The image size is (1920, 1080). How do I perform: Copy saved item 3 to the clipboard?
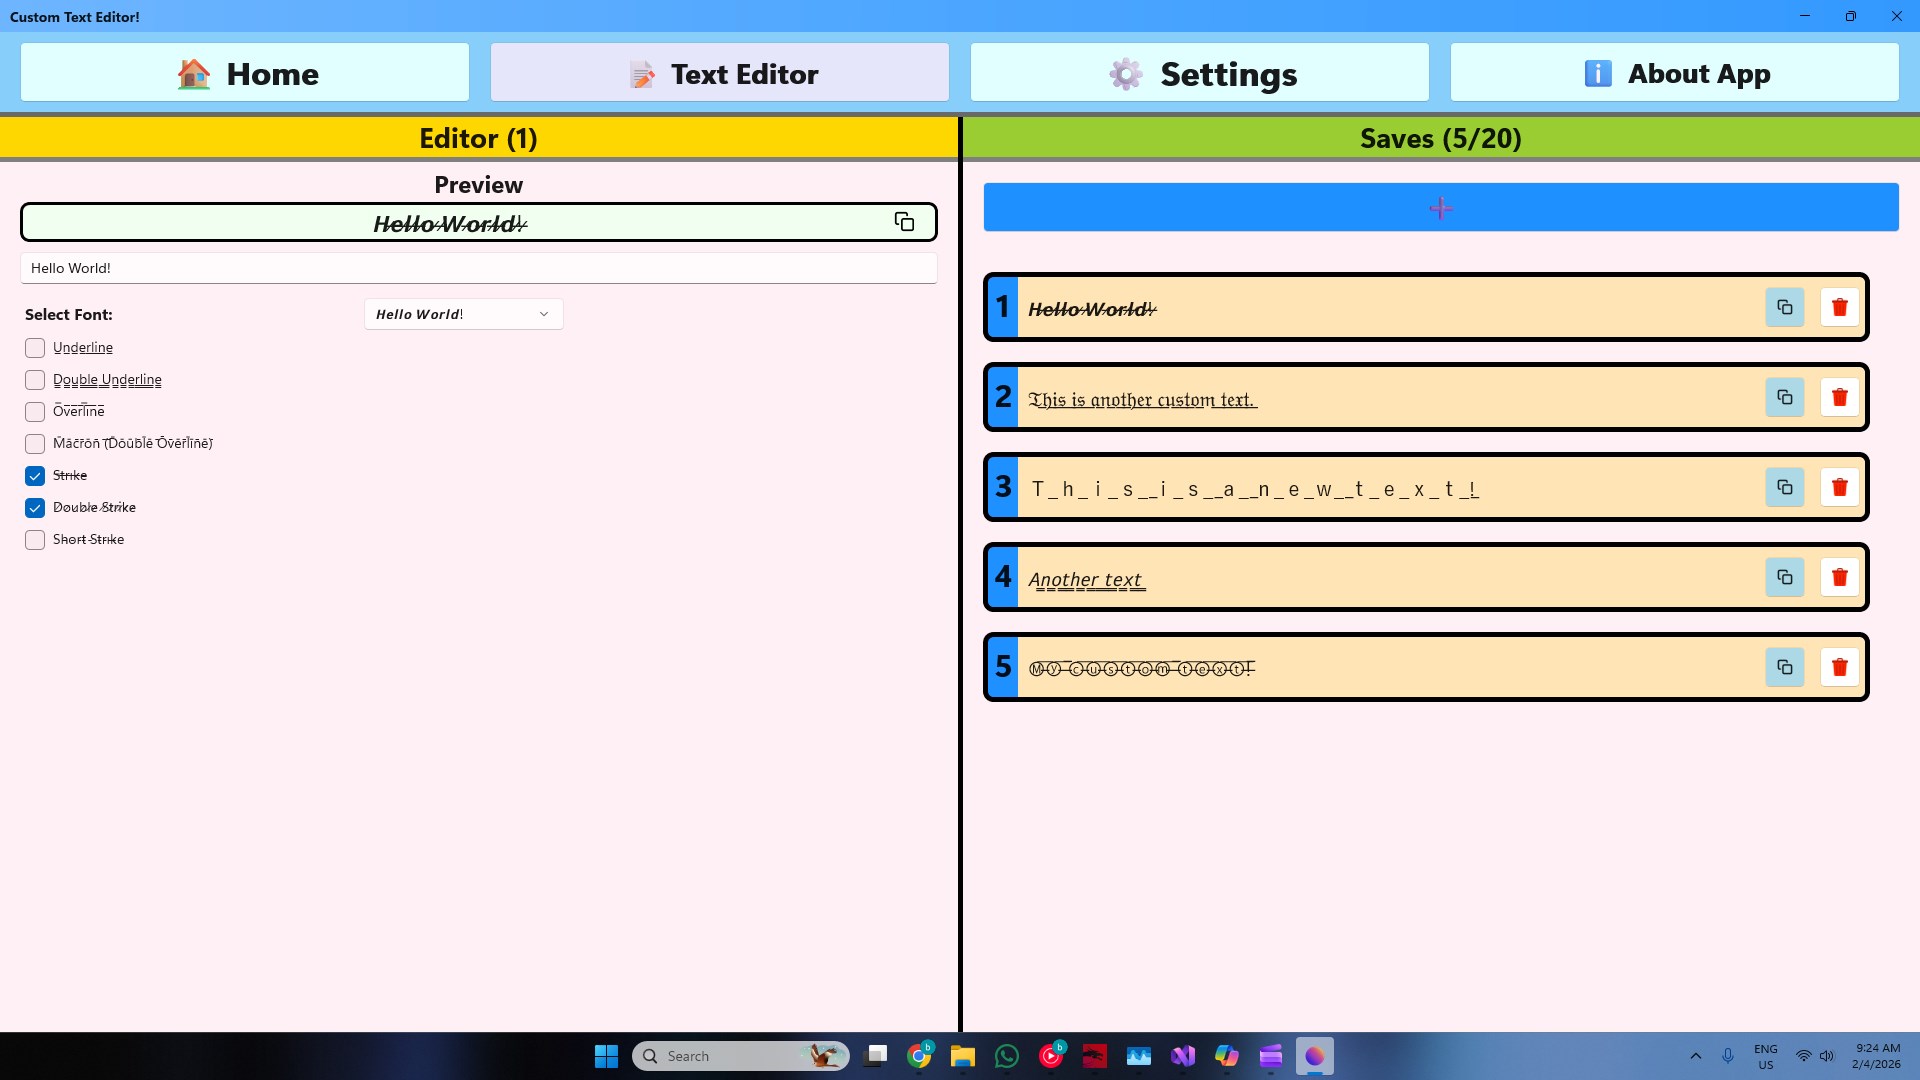pos(1784,487)
